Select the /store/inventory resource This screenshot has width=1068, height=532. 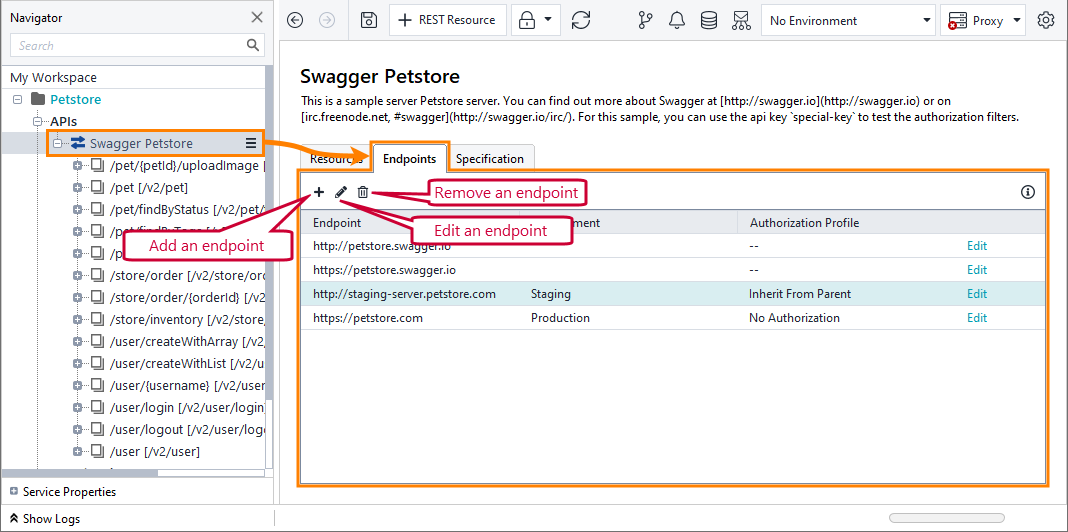pyautogui.click(x=187, y=319)
